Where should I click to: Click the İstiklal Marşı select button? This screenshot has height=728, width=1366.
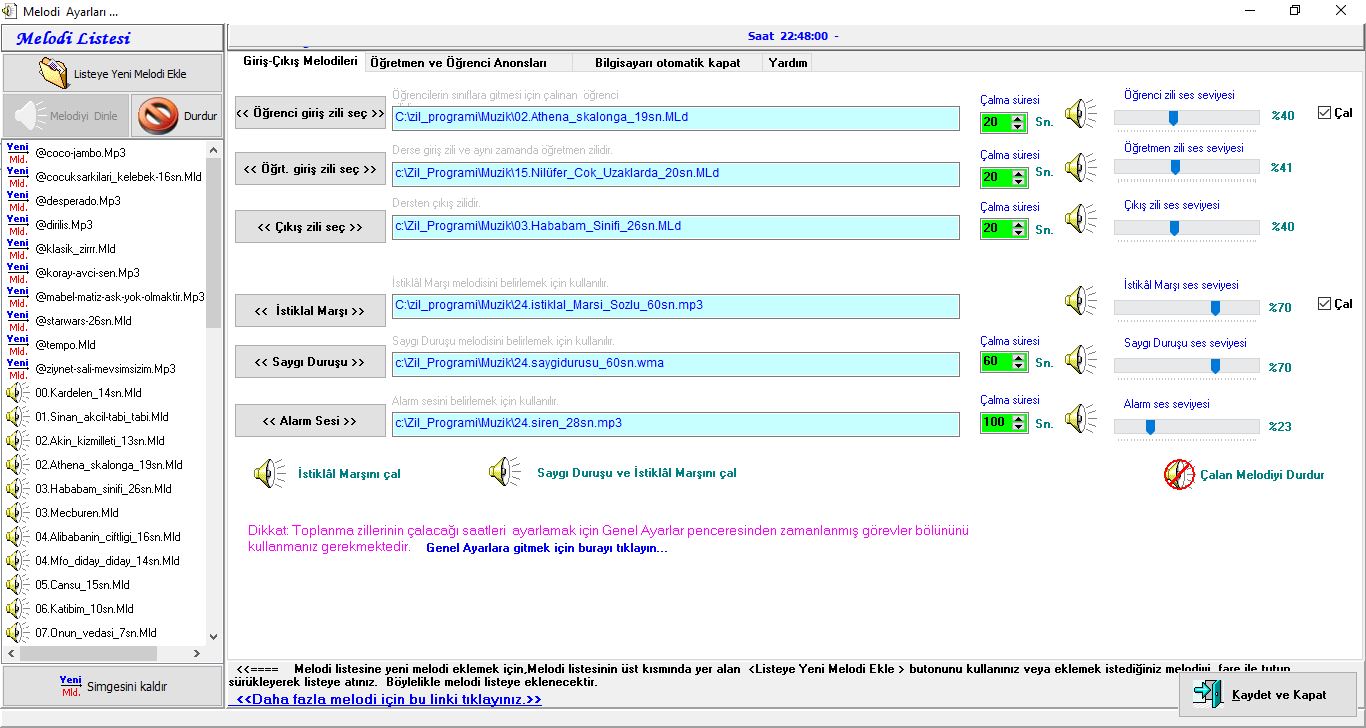pos(310,311)
